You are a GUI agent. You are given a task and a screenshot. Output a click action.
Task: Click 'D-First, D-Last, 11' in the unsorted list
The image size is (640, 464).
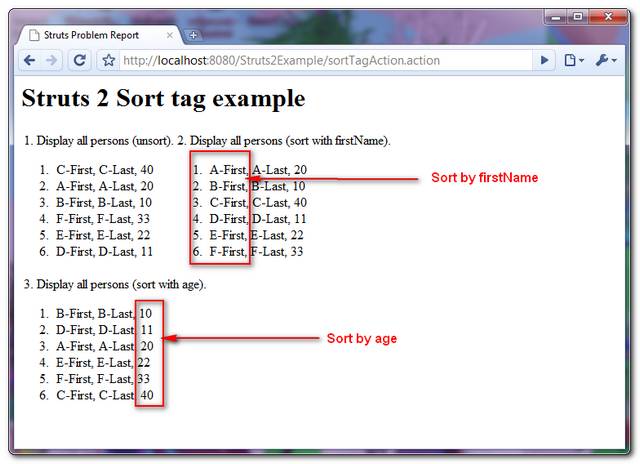[x=104, y=251]
